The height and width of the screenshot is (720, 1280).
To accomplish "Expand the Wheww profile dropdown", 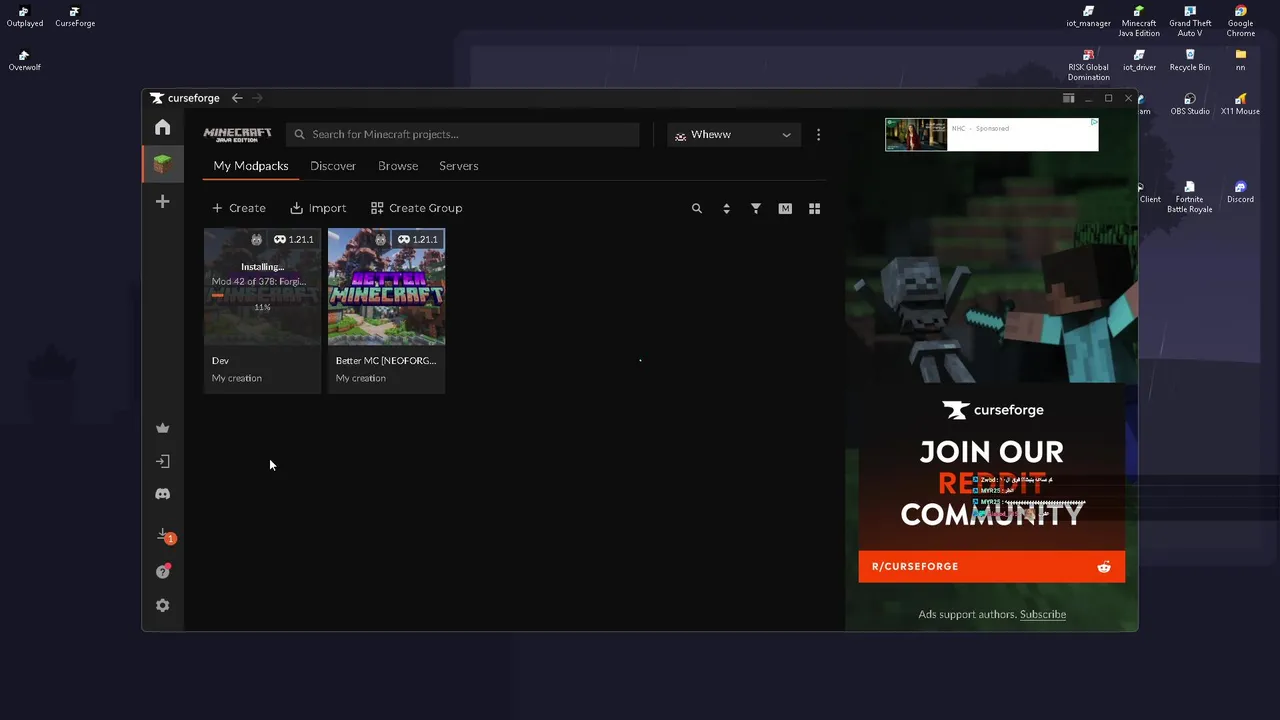I will pos(734,134).
